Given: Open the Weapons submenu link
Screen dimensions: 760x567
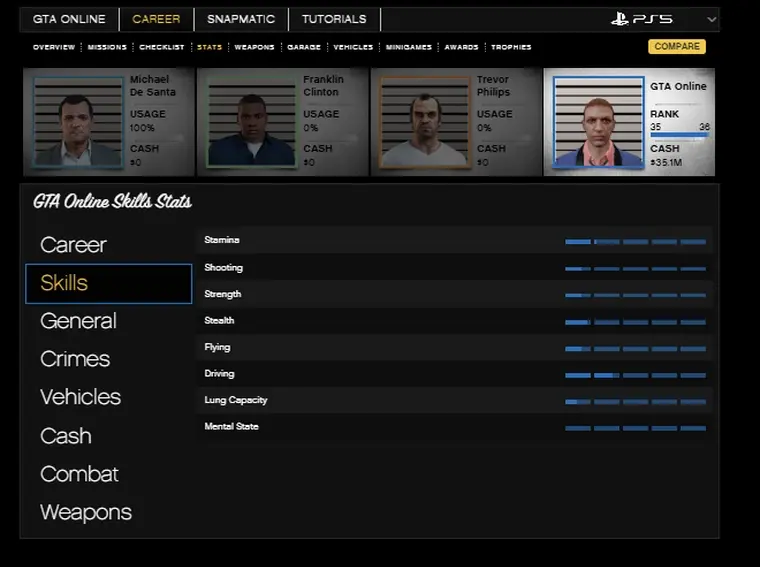Looking at the screenshot, I should [x=254, y=47].
